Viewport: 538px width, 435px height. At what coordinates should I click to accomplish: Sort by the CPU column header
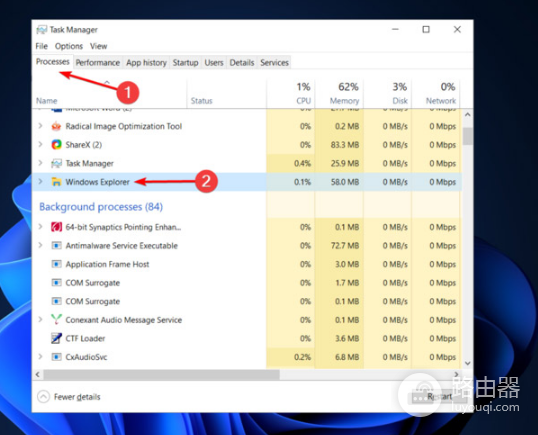coord(290,94)
